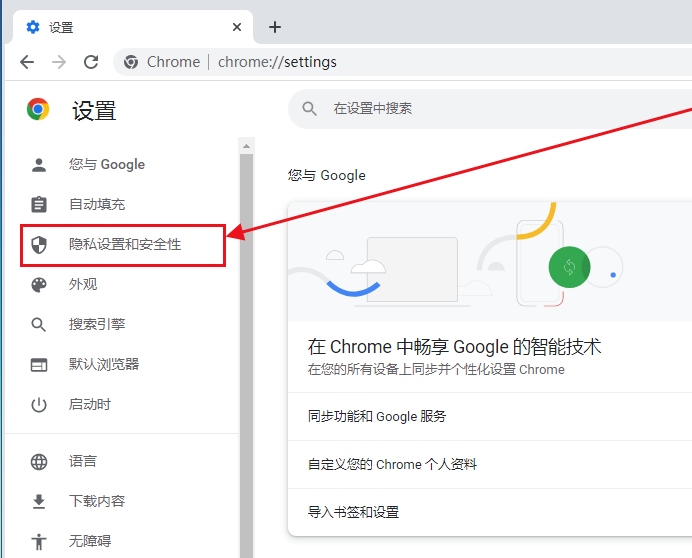Click the download icon for 下载内容

pos(39,501)
